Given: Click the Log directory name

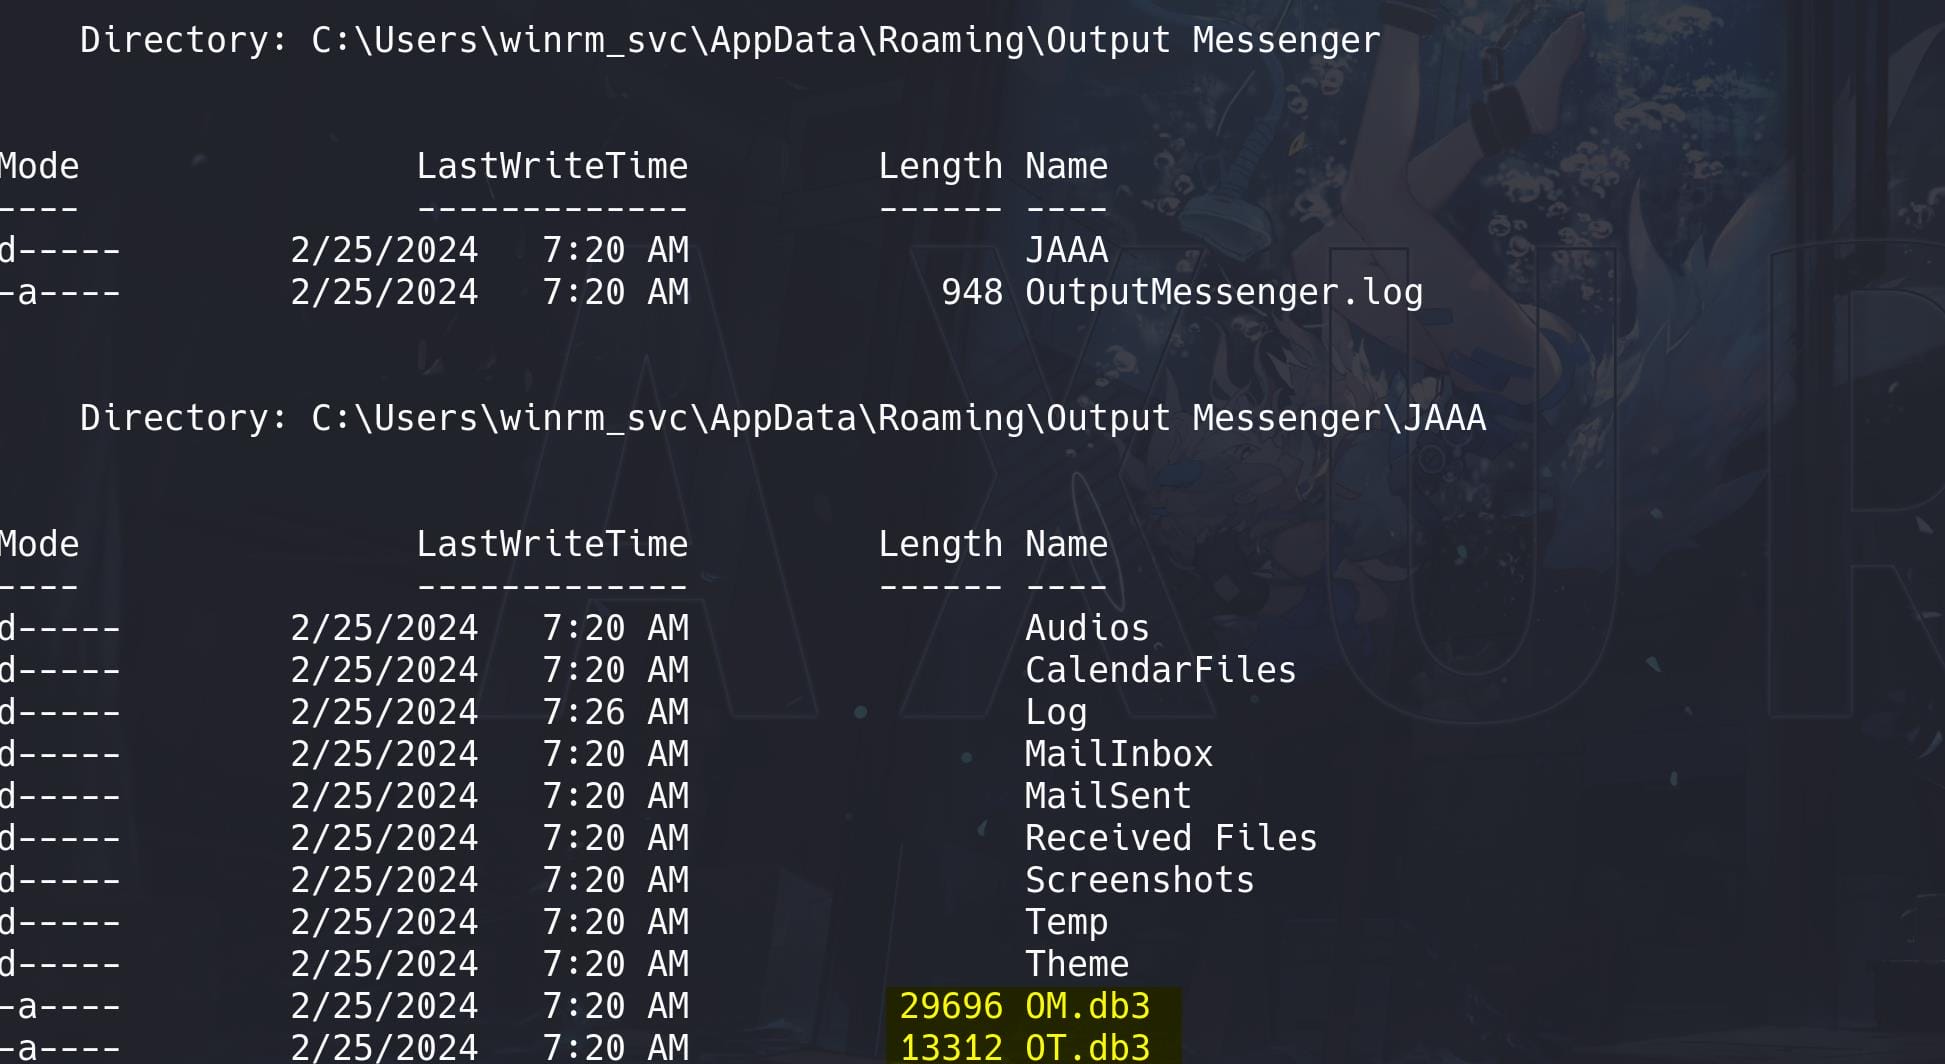Looking at the screenshot, I should click(x=1055, y=712).
